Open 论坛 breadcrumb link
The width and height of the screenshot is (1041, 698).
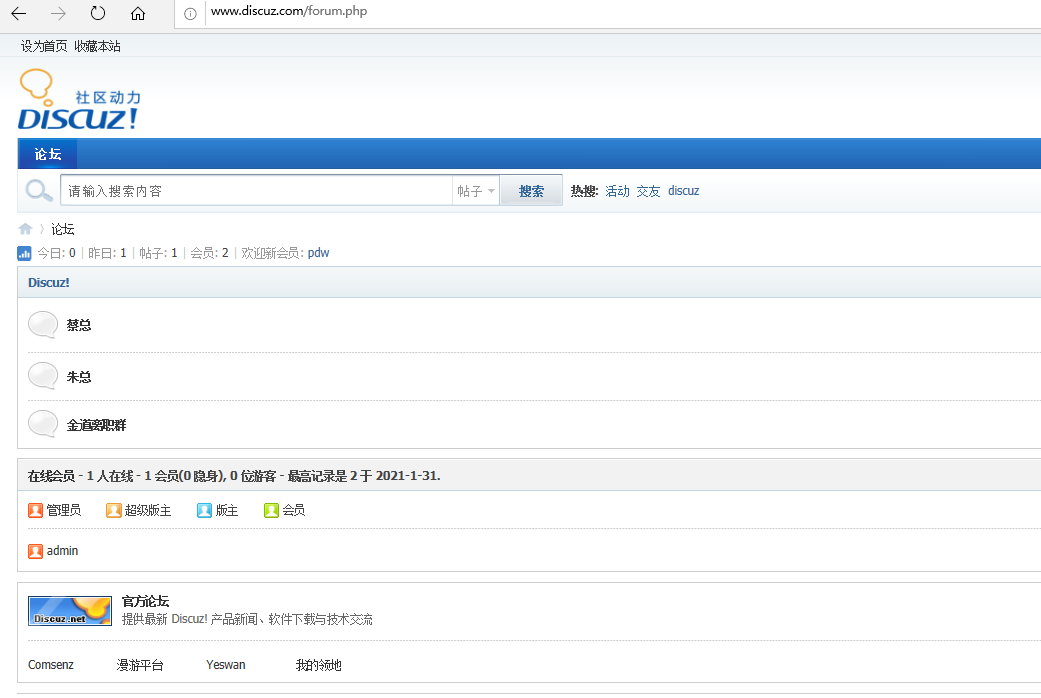point(63,229)
